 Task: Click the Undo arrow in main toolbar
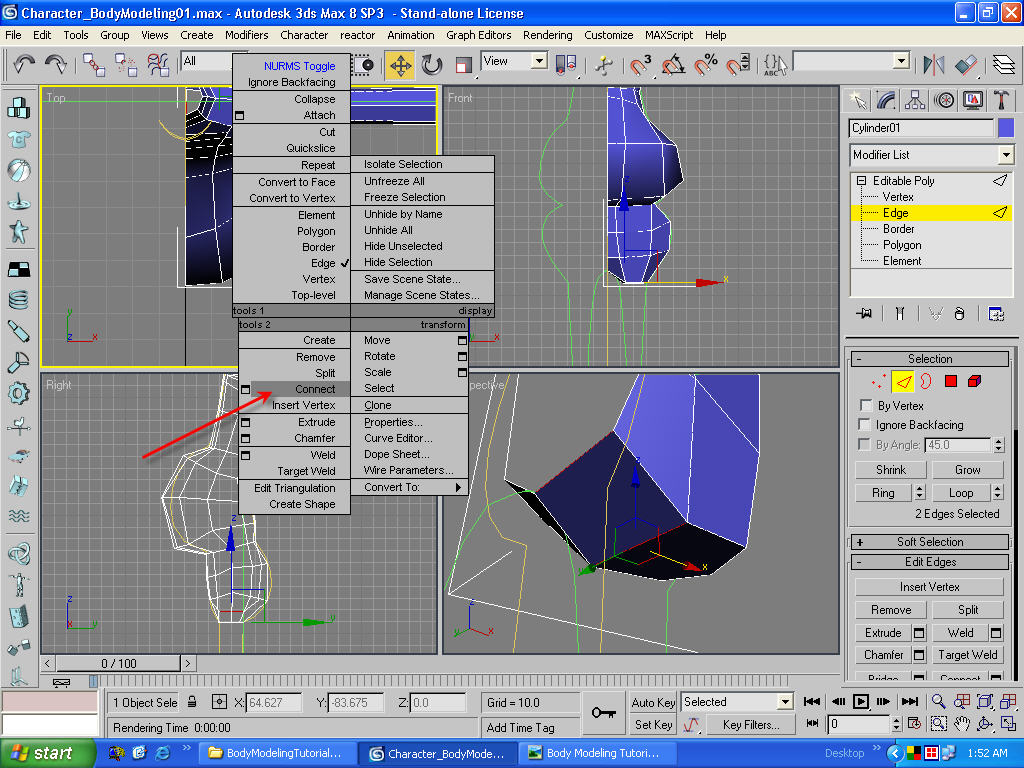pos(24,64)
